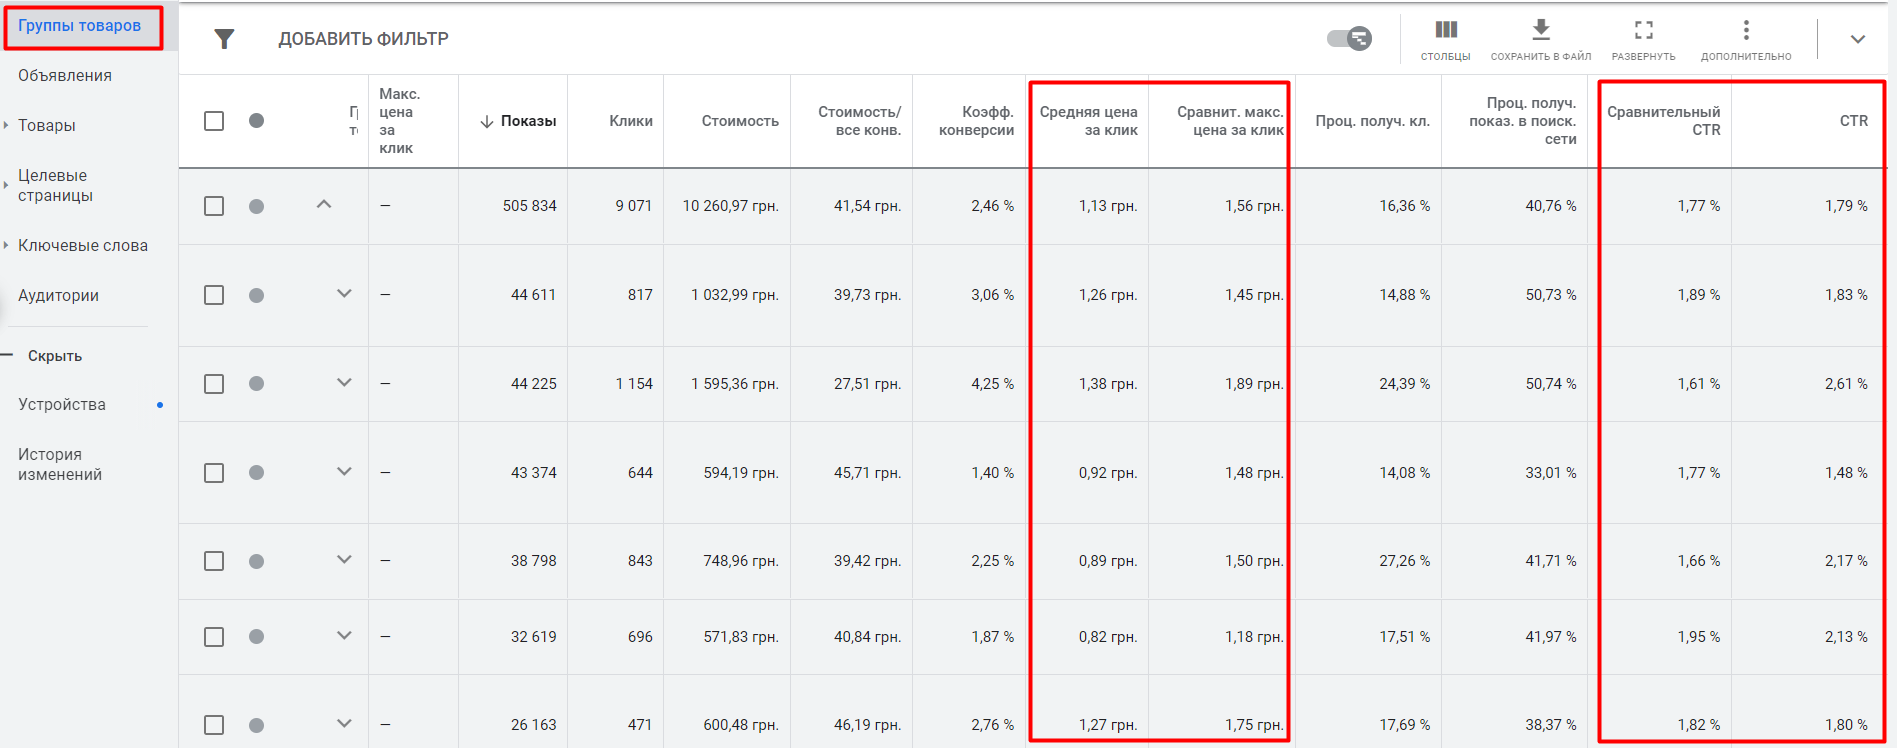Go to Ключевые слова section

(x=83, y=246)
